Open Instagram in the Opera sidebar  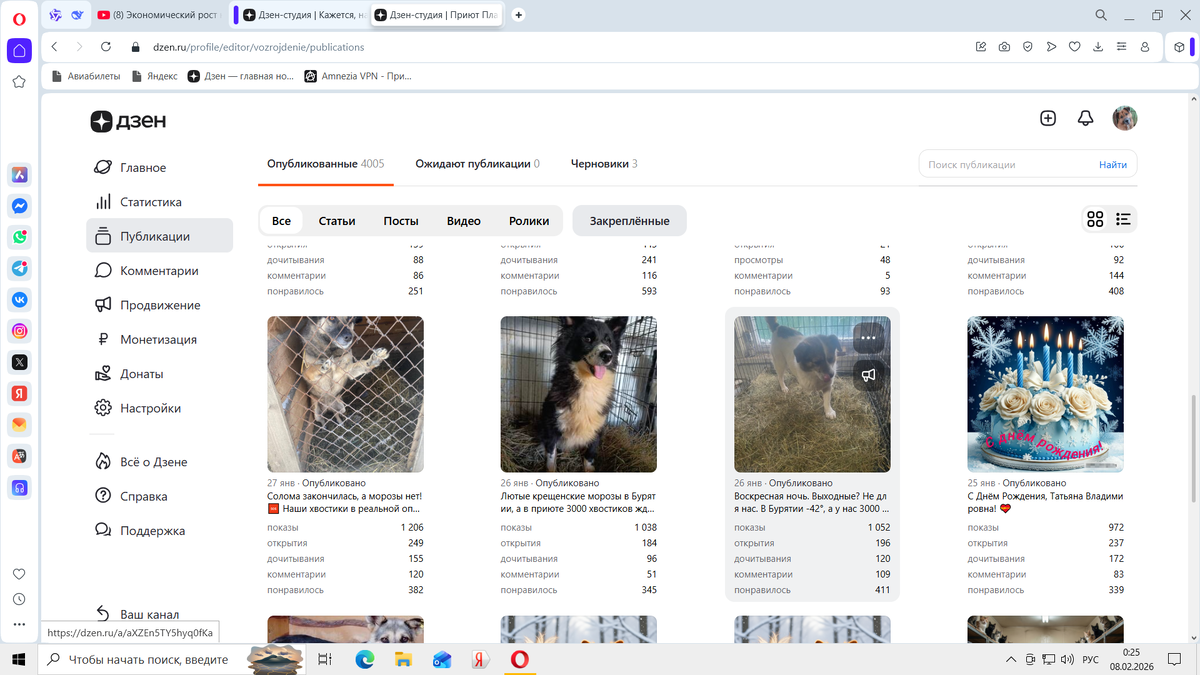pyautogui.click(x=19, y=331)
